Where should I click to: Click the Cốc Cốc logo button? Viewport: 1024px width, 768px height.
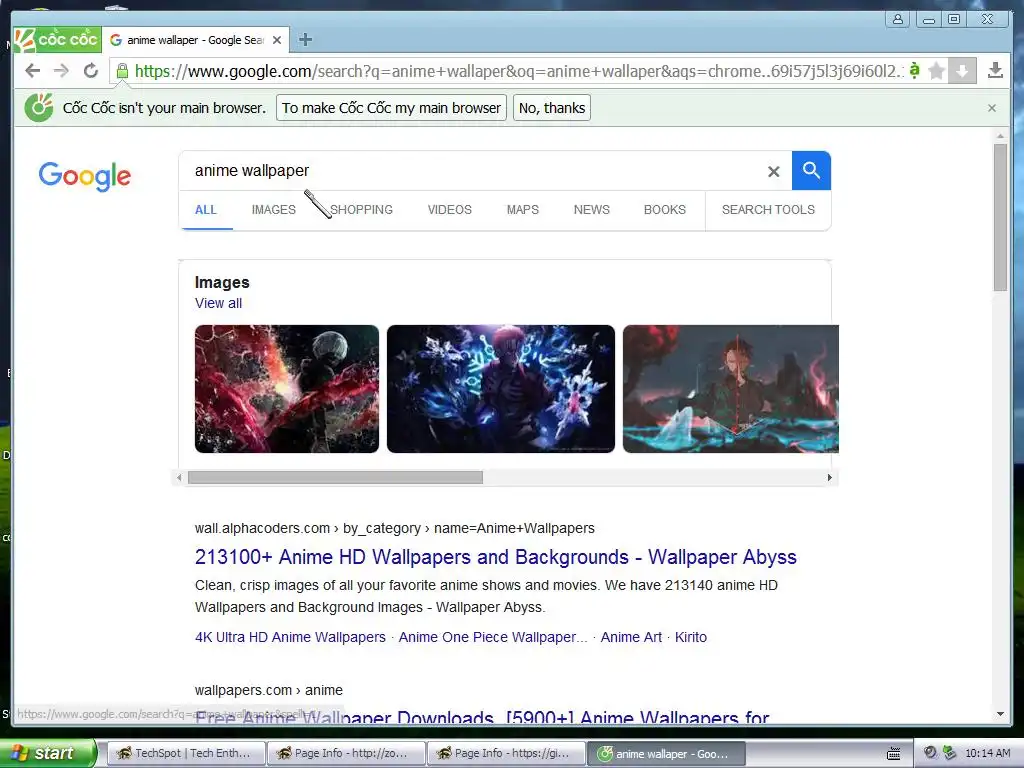click(x=57, y=40)
